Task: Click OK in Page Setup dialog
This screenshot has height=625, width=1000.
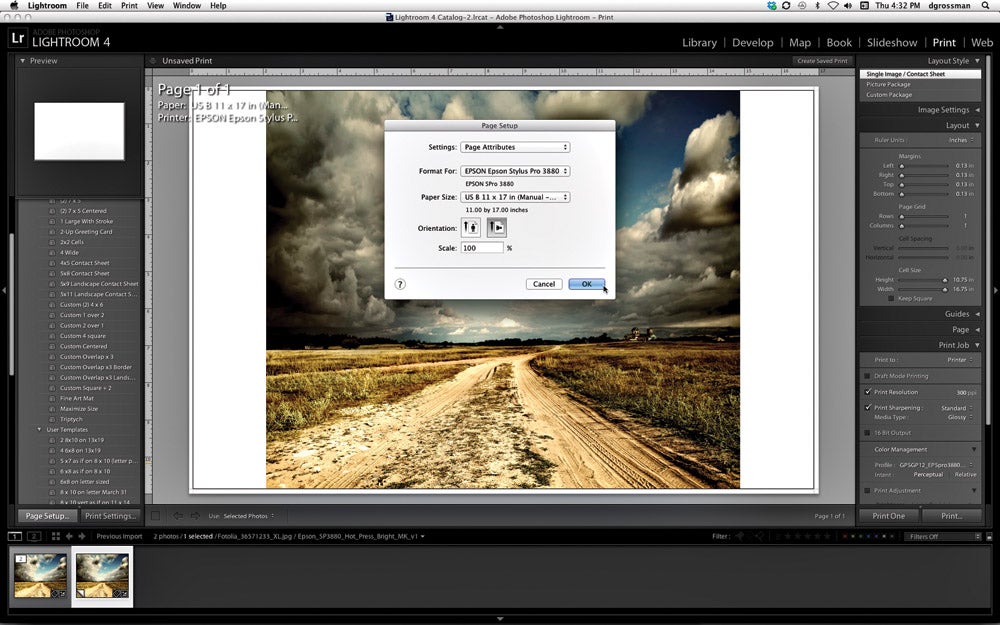Action: click(x=587, y=284)
